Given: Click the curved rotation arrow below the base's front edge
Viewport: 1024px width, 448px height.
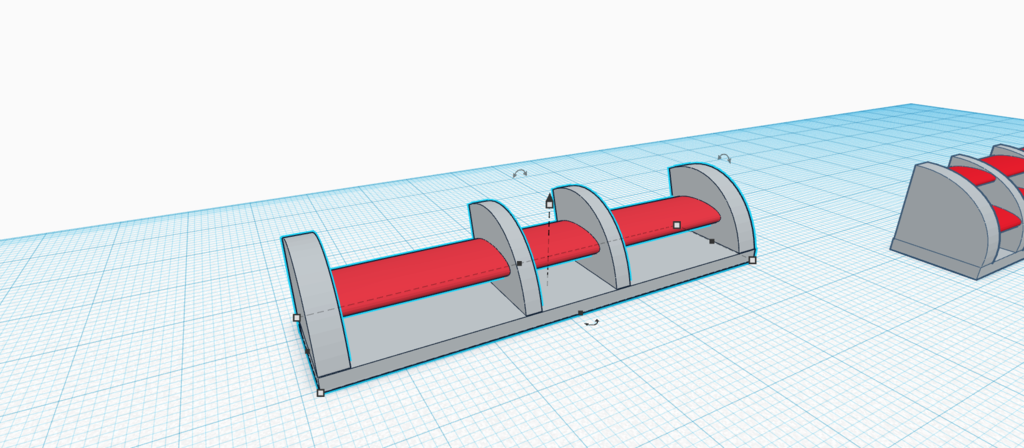Looking at the screenshot, I should (x=592, y=323).
